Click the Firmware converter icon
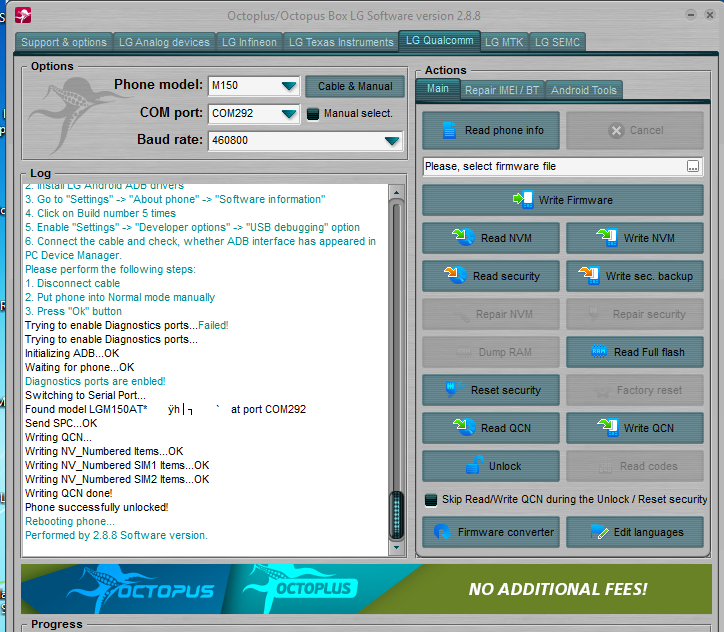The width and height of the screenshot is (724, 632). tap(442, 532)
